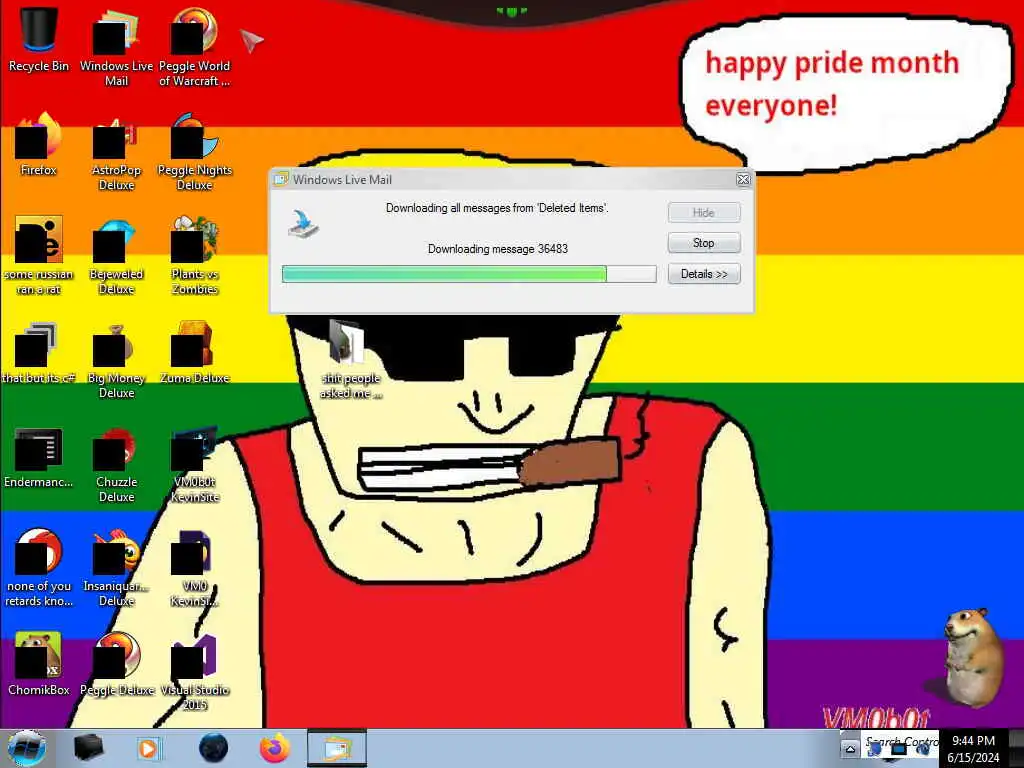Switch to the Windows Live Mail taskbar button
Screen dimensions: 1024x768
click(x=337, y=748)
